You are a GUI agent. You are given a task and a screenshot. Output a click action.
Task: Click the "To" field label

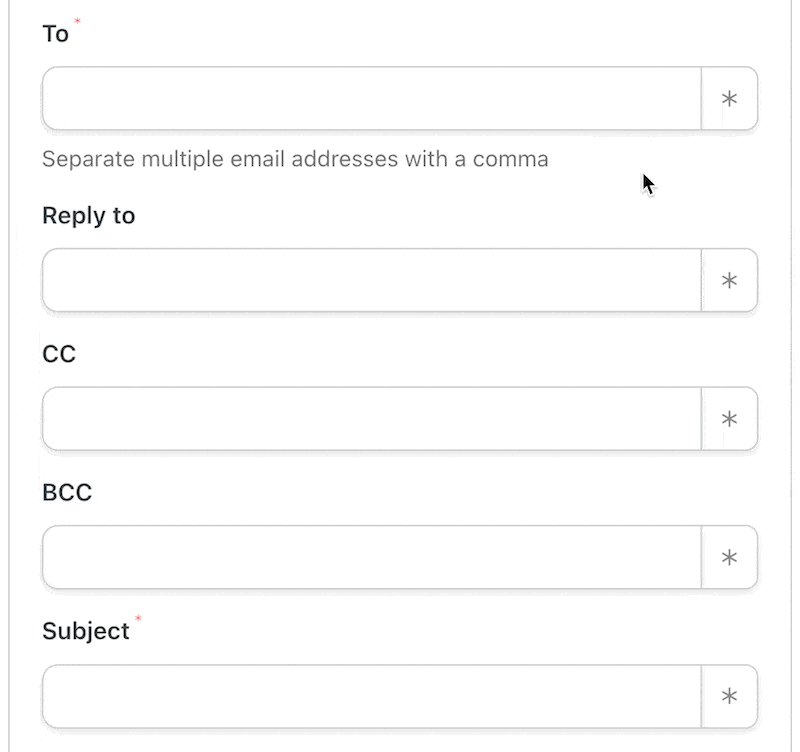click(x=55, y=34)
